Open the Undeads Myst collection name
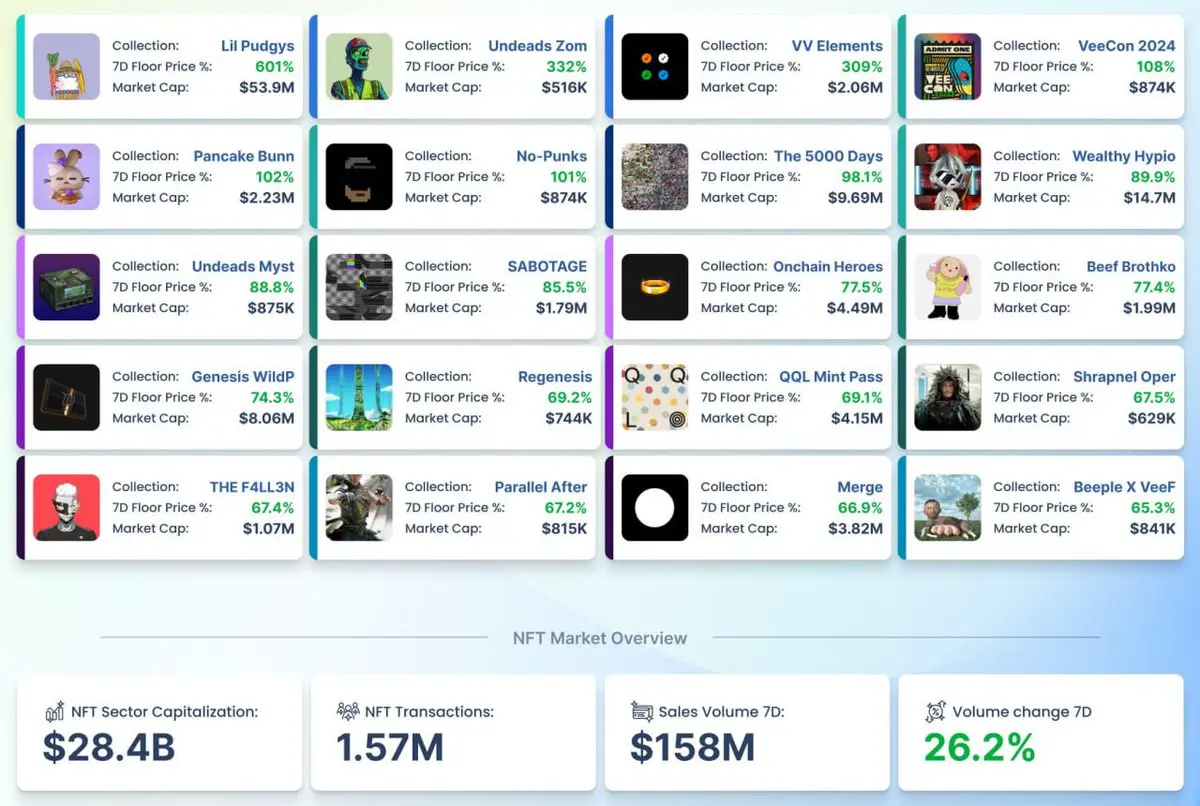 243,266
